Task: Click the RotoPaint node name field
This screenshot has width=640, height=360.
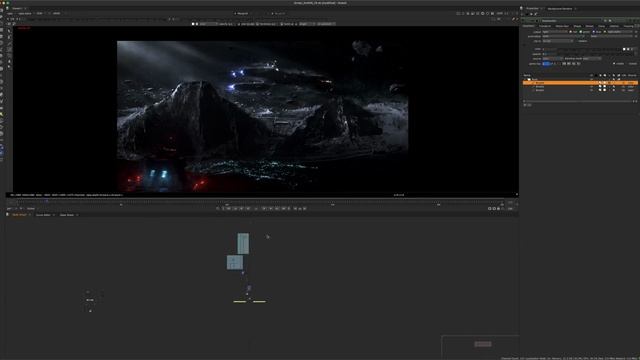Action: [571, 20]
